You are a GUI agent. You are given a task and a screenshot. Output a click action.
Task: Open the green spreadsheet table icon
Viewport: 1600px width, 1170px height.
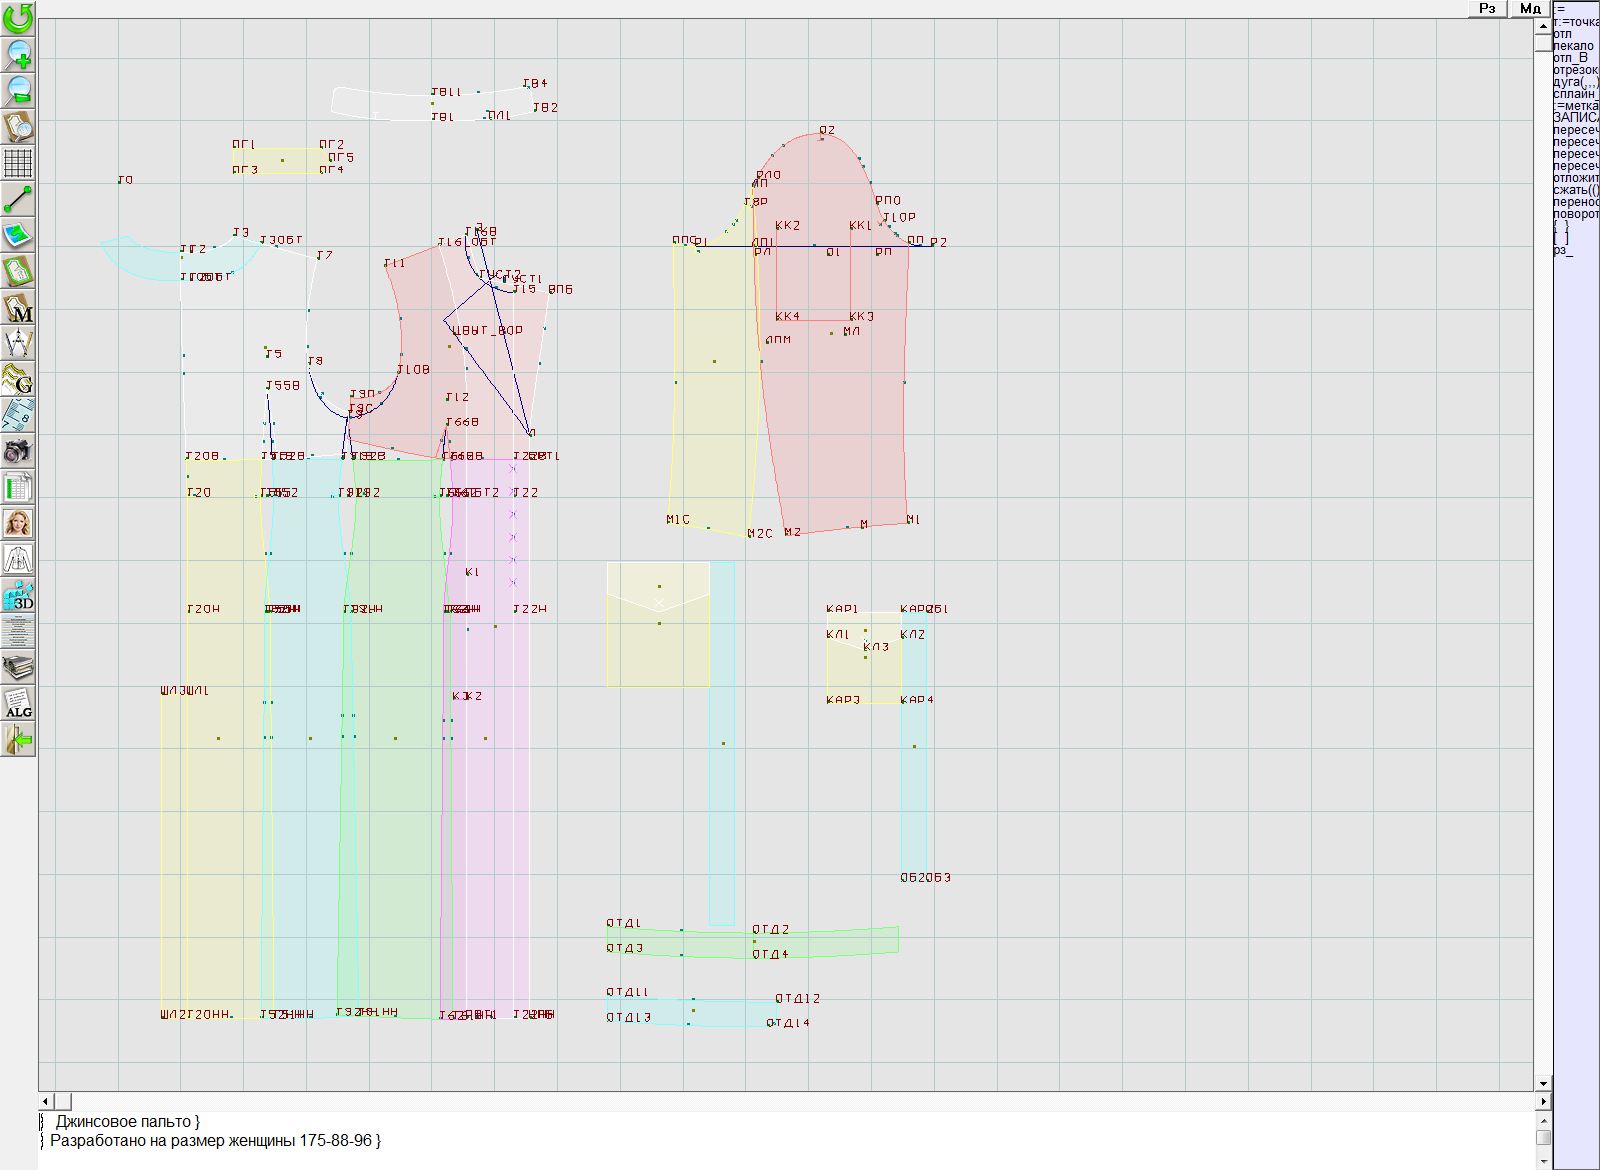click(x=18, y=487)
